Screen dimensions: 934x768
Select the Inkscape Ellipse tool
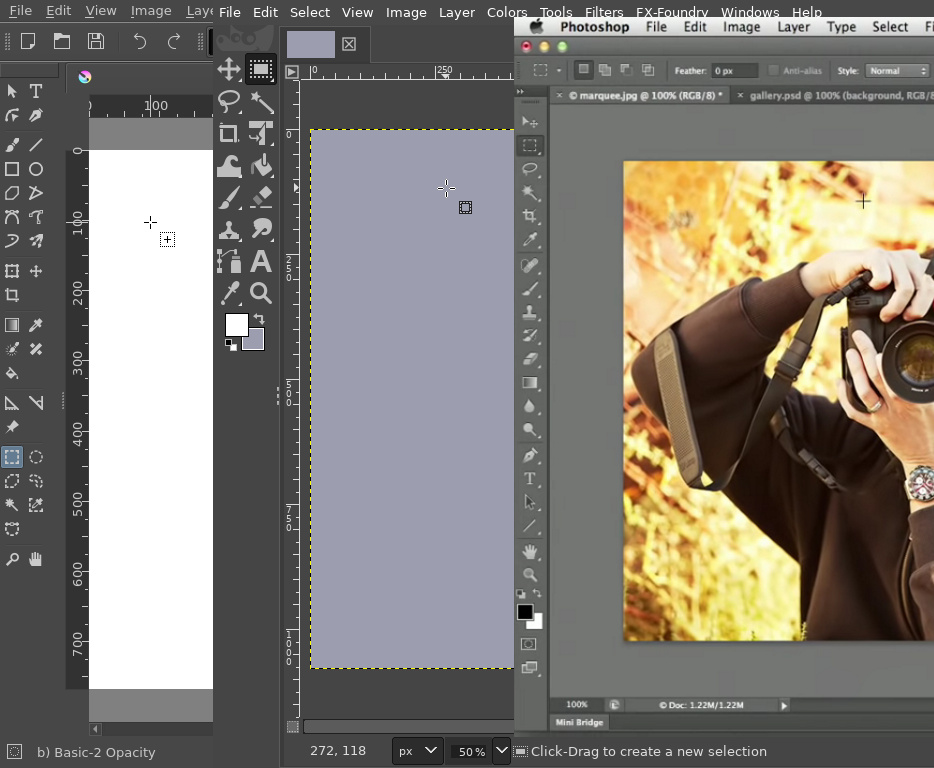(x=36, y=169)
